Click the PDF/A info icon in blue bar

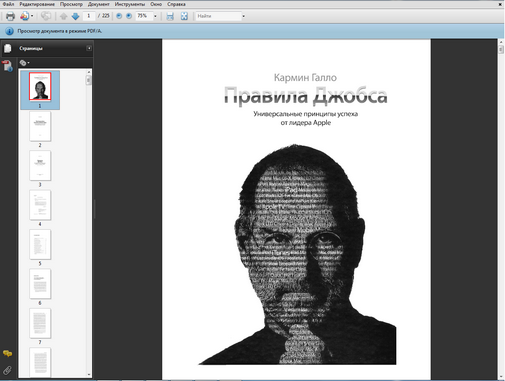click(x=9, y=31)
